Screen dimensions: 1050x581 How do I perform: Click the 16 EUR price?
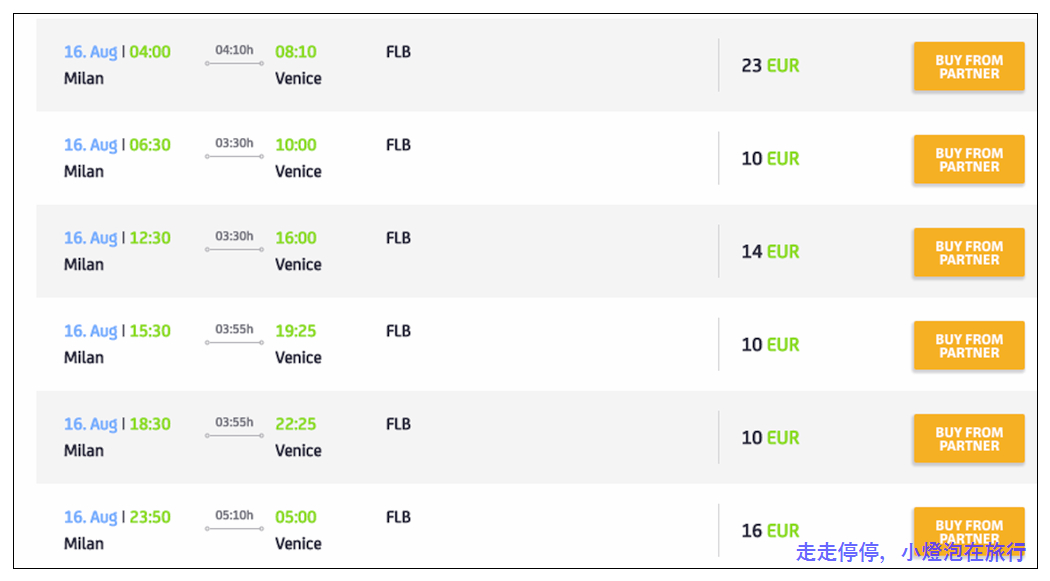[x=770, y=531]
